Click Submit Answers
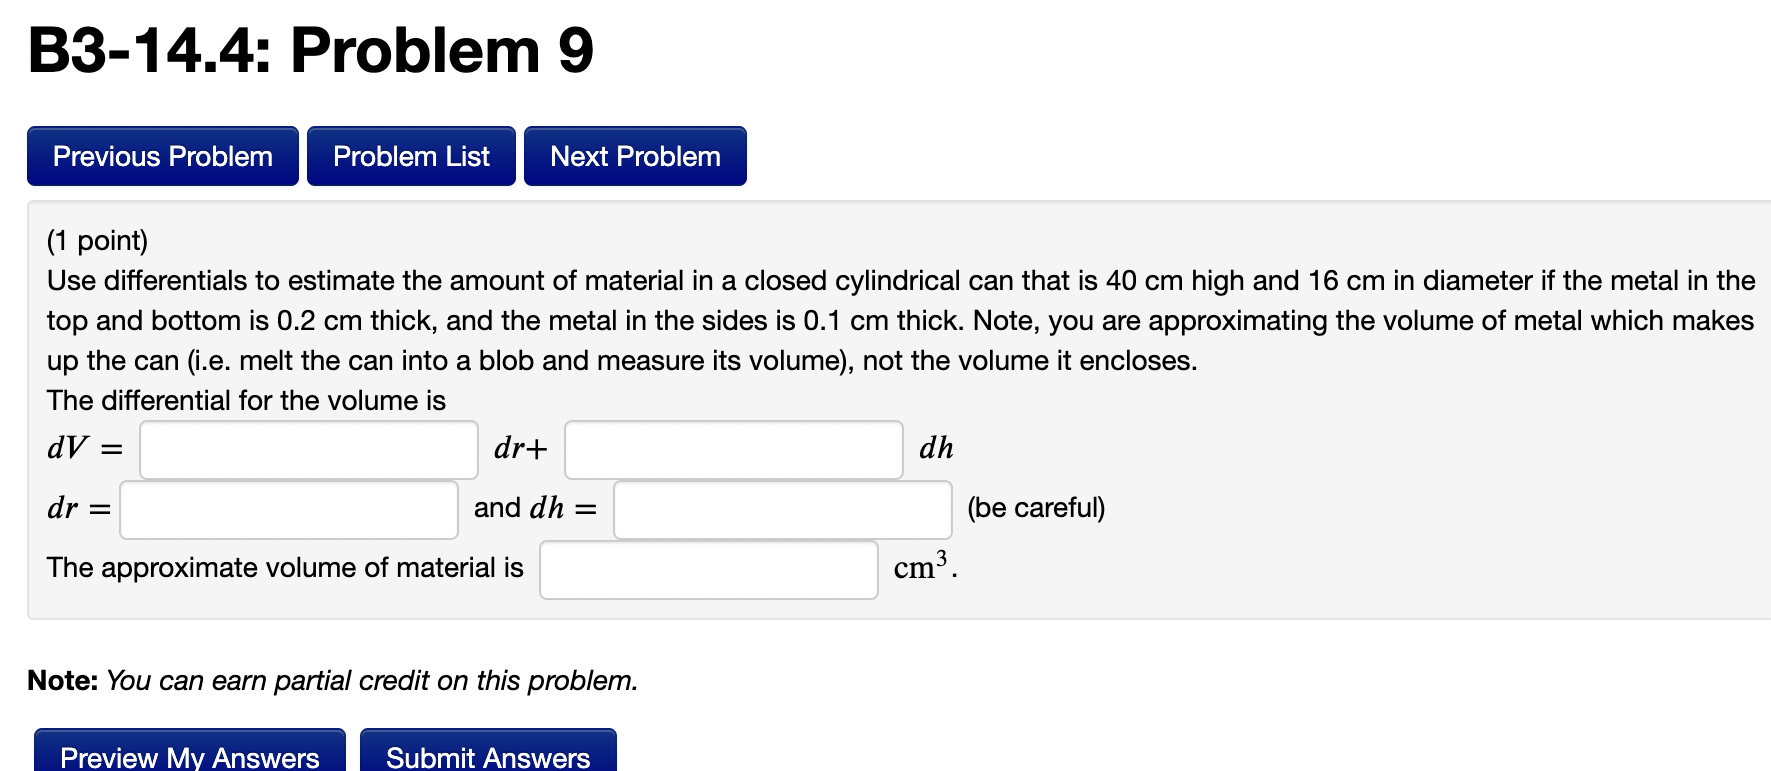 pyautogui.click(x=488, y=757)
